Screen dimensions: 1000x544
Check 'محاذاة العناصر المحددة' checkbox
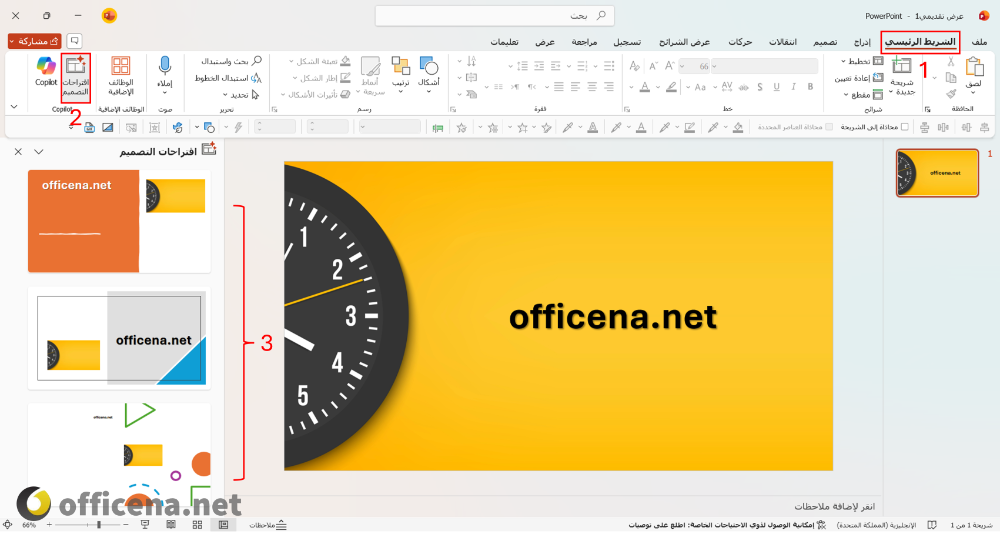828,127
